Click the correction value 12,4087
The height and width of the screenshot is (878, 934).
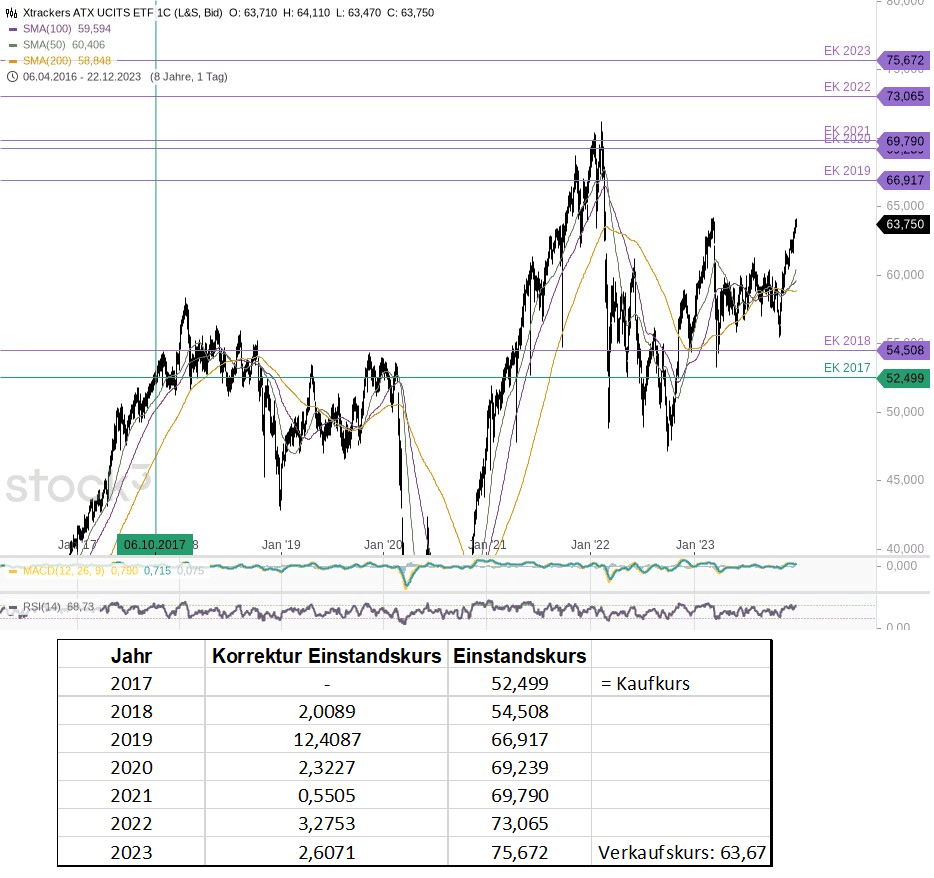[x=327, y=739]
